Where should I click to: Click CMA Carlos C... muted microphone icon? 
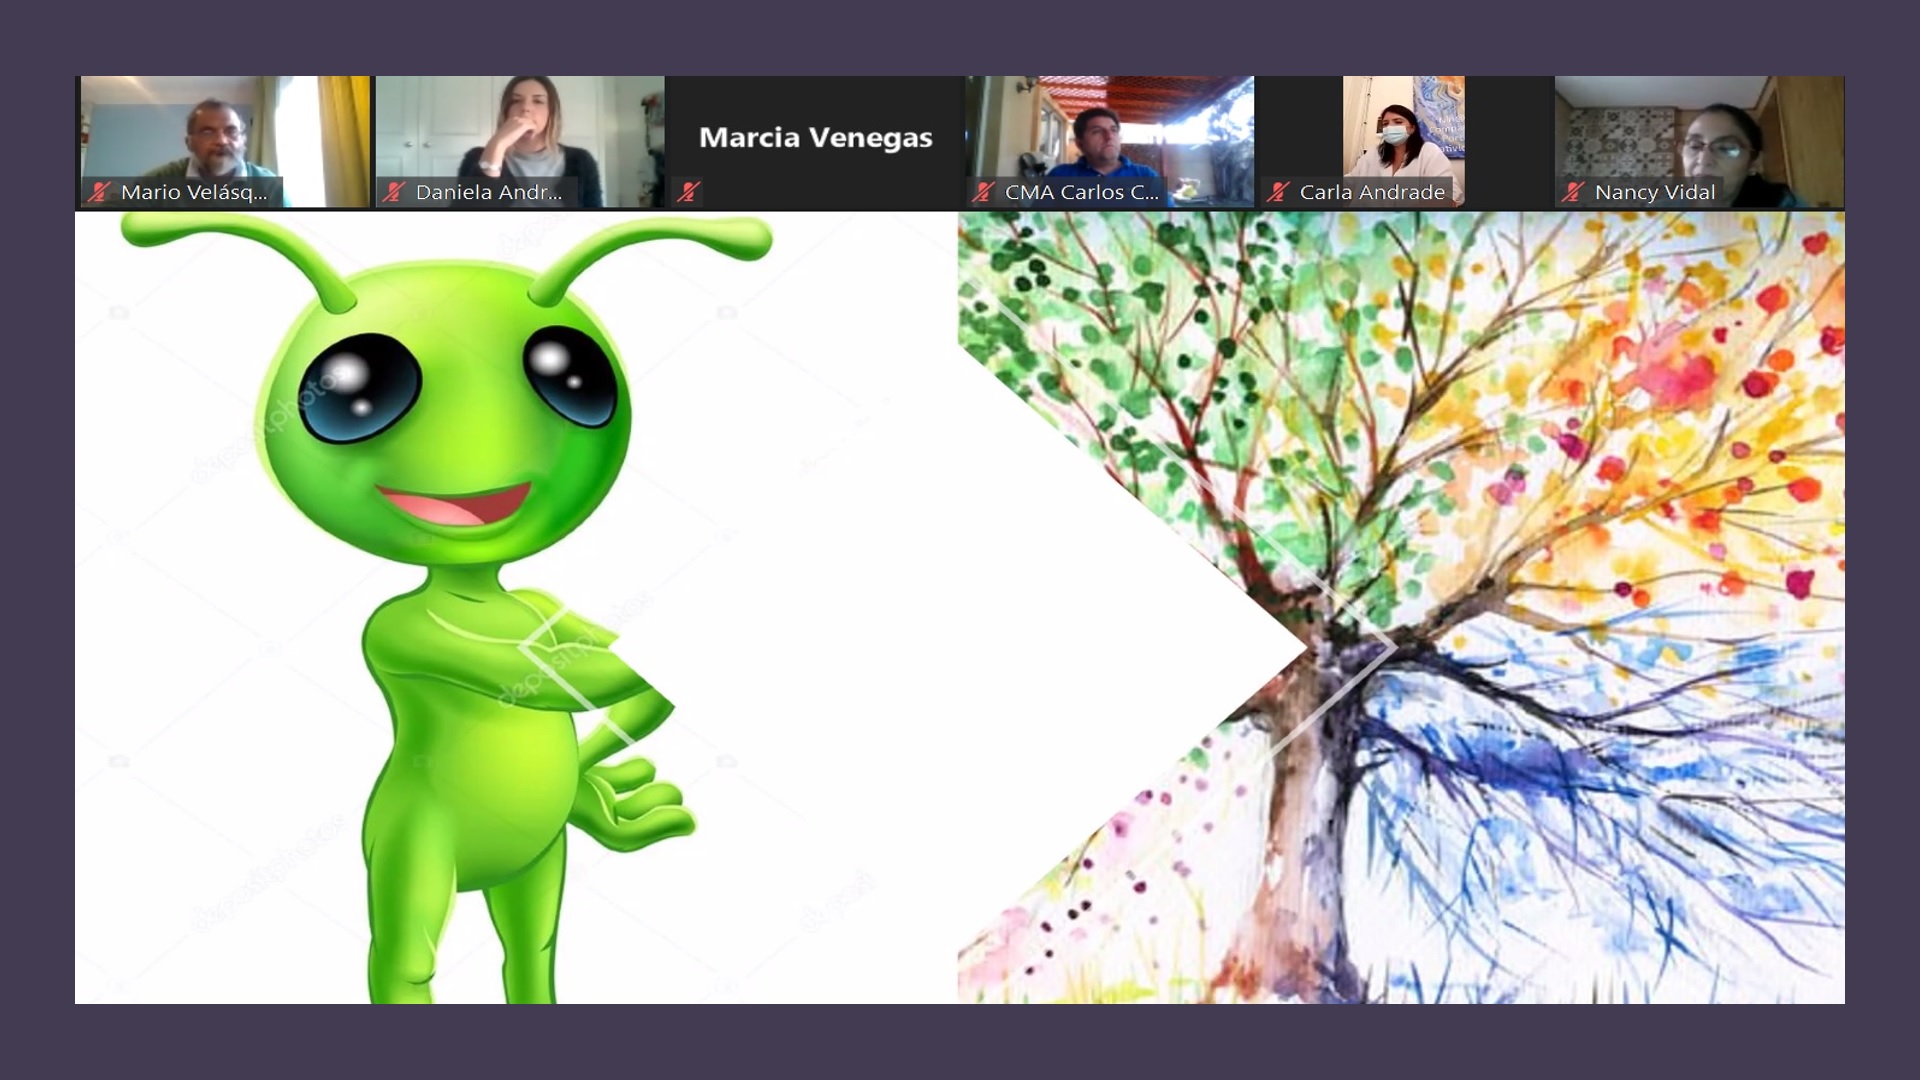[x=983, y=192]
